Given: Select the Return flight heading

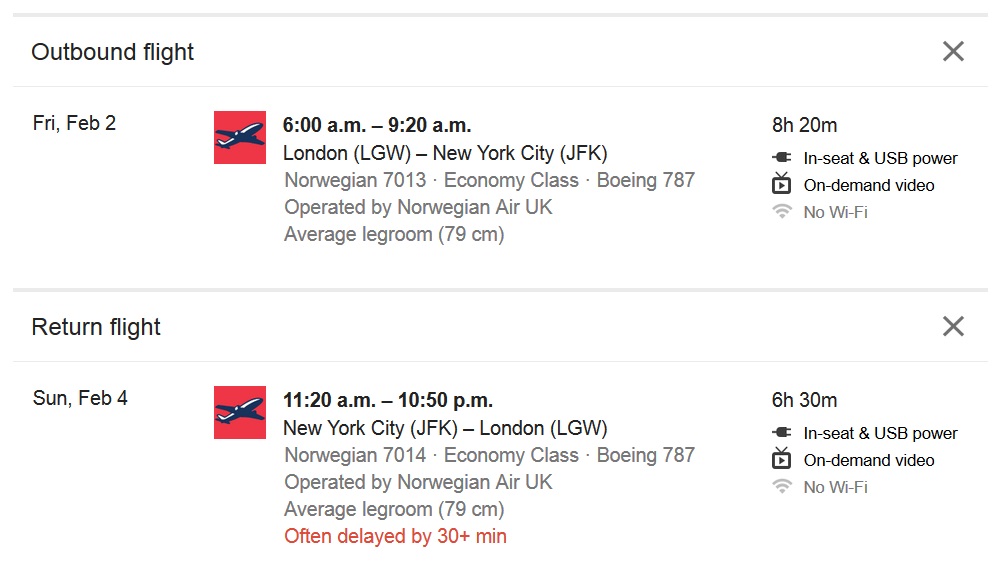Looking at the screenshot, I should pyautogui.click(x=96, y=327).
